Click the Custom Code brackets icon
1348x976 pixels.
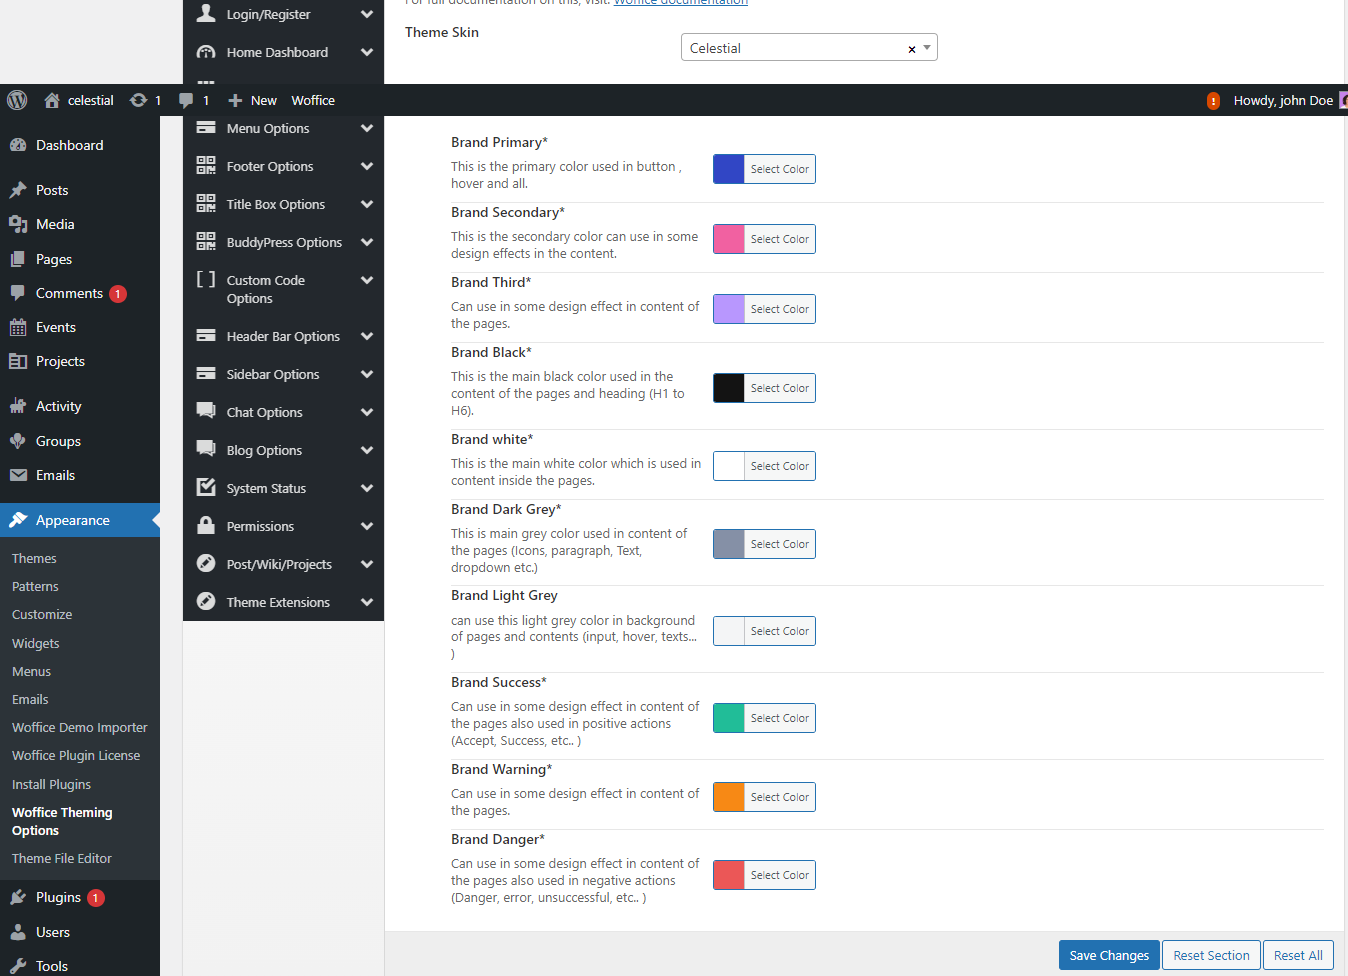pos(206,280)
